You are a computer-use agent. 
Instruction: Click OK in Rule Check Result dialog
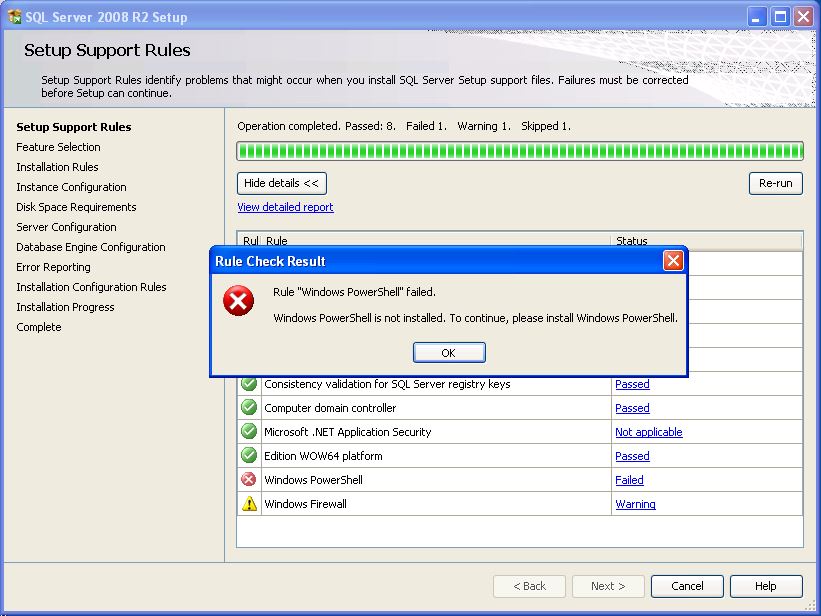pyautogui.click(x=448, y=353)
